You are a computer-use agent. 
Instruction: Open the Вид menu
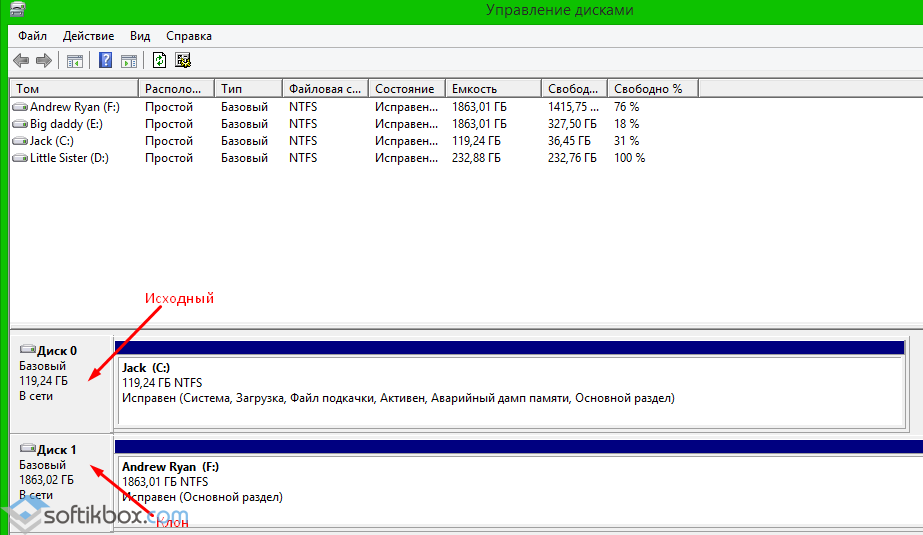coord(140,36)
